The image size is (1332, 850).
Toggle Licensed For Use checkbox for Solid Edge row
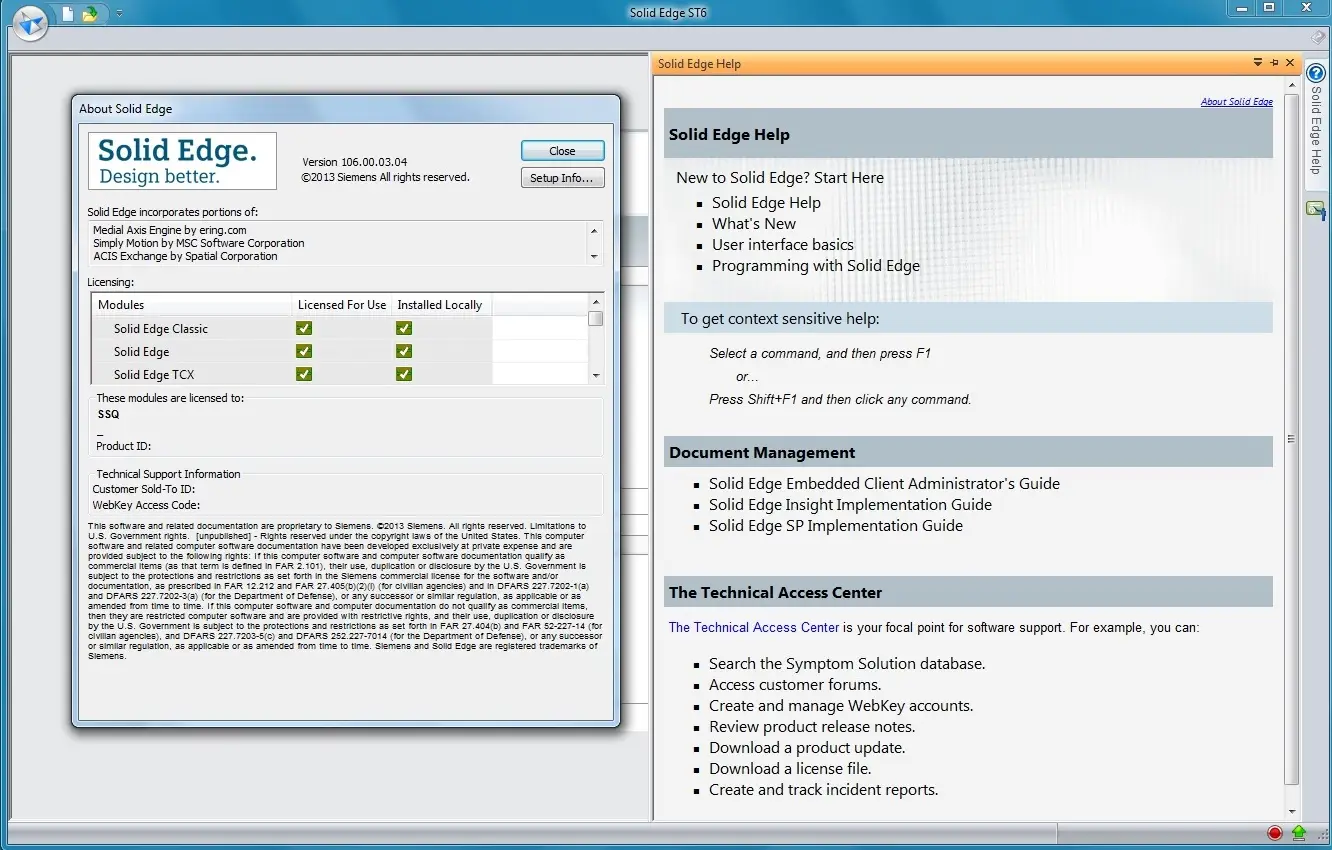304,351
